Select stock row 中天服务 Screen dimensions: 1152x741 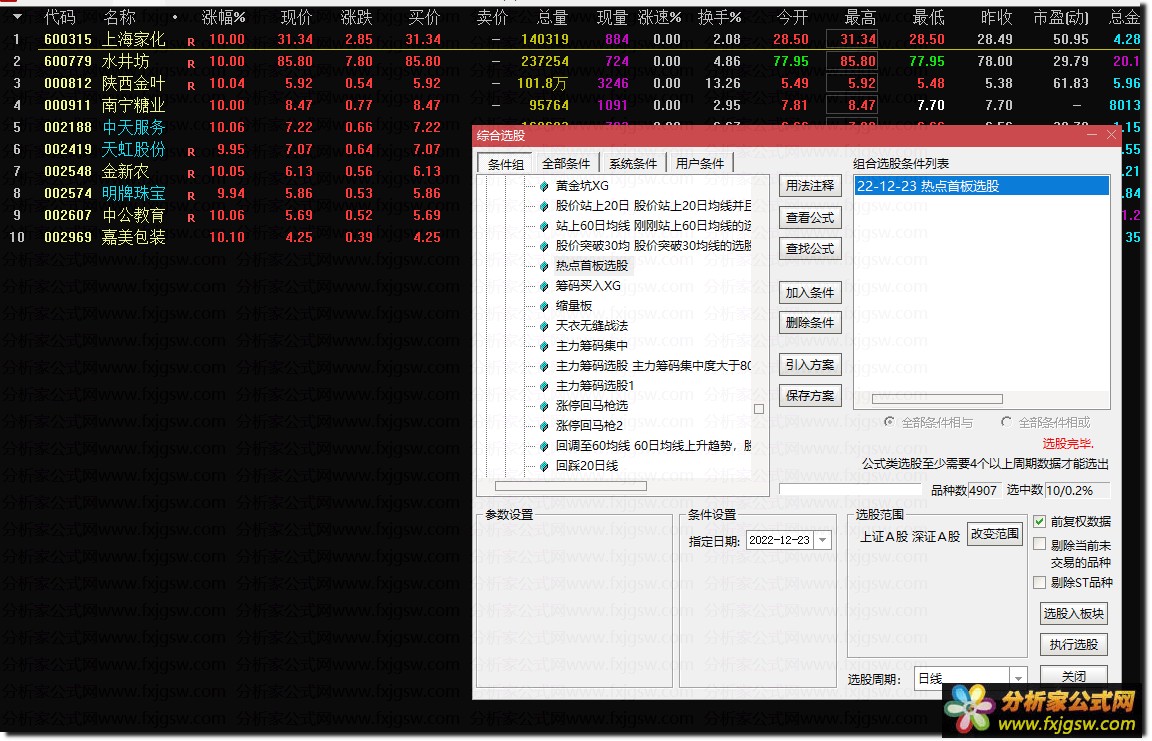click(235, 127)
